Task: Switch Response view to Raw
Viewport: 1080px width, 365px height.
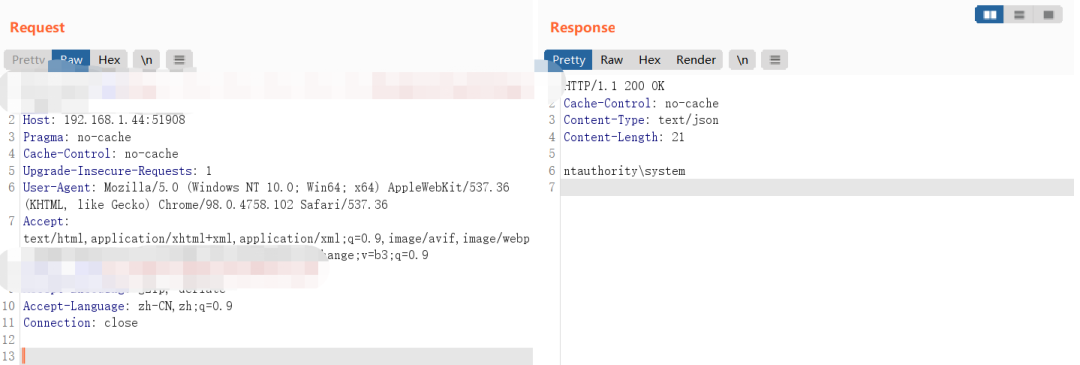Action: pos(612,60)
